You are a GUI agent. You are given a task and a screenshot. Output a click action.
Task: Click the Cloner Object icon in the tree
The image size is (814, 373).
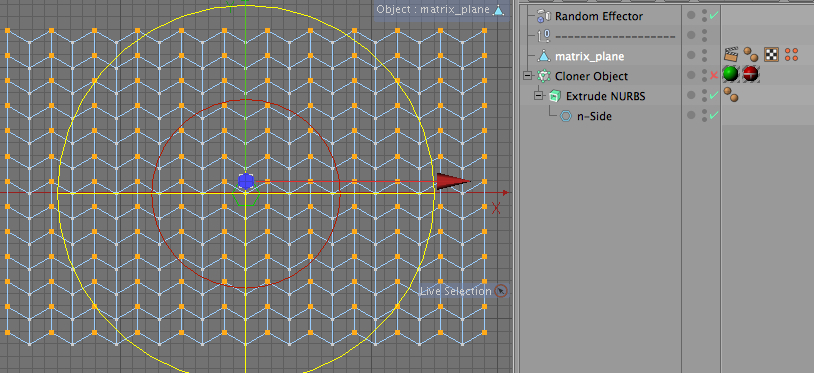point(544,76)
